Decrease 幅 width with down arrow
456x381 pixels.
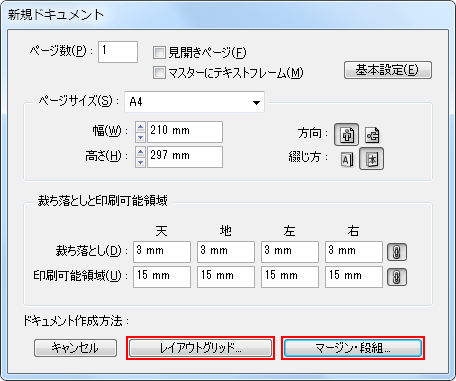coord(140,137)
